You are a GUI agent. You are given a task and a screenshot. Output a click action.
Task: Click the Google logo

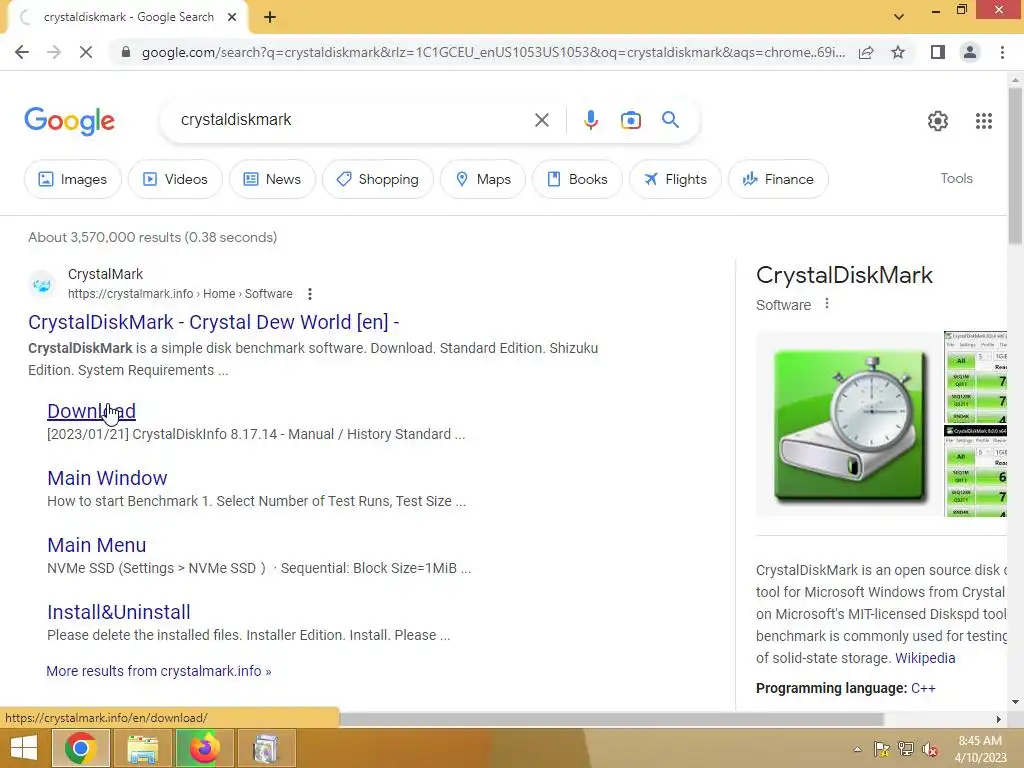69,121
